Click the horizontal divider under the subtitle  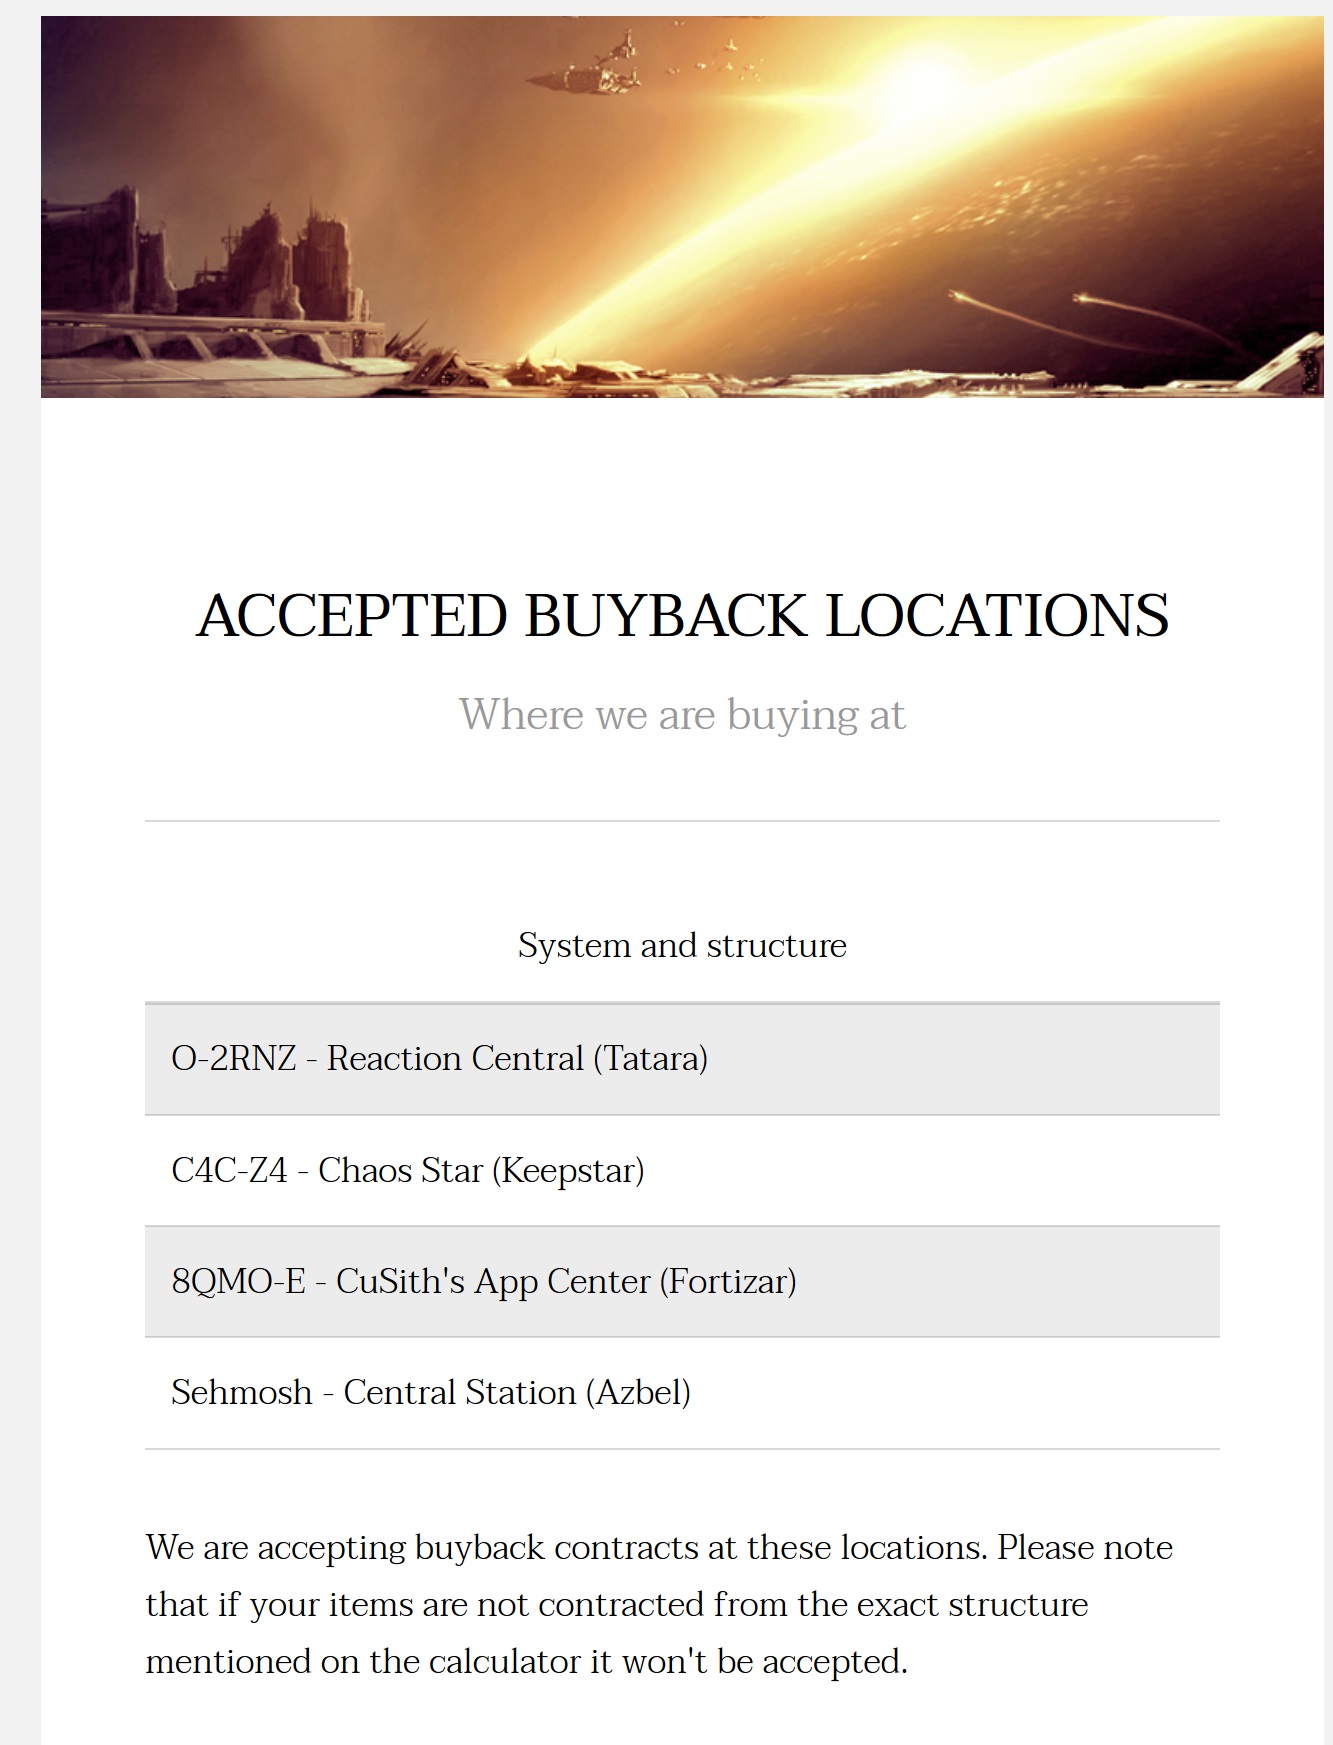682,821
